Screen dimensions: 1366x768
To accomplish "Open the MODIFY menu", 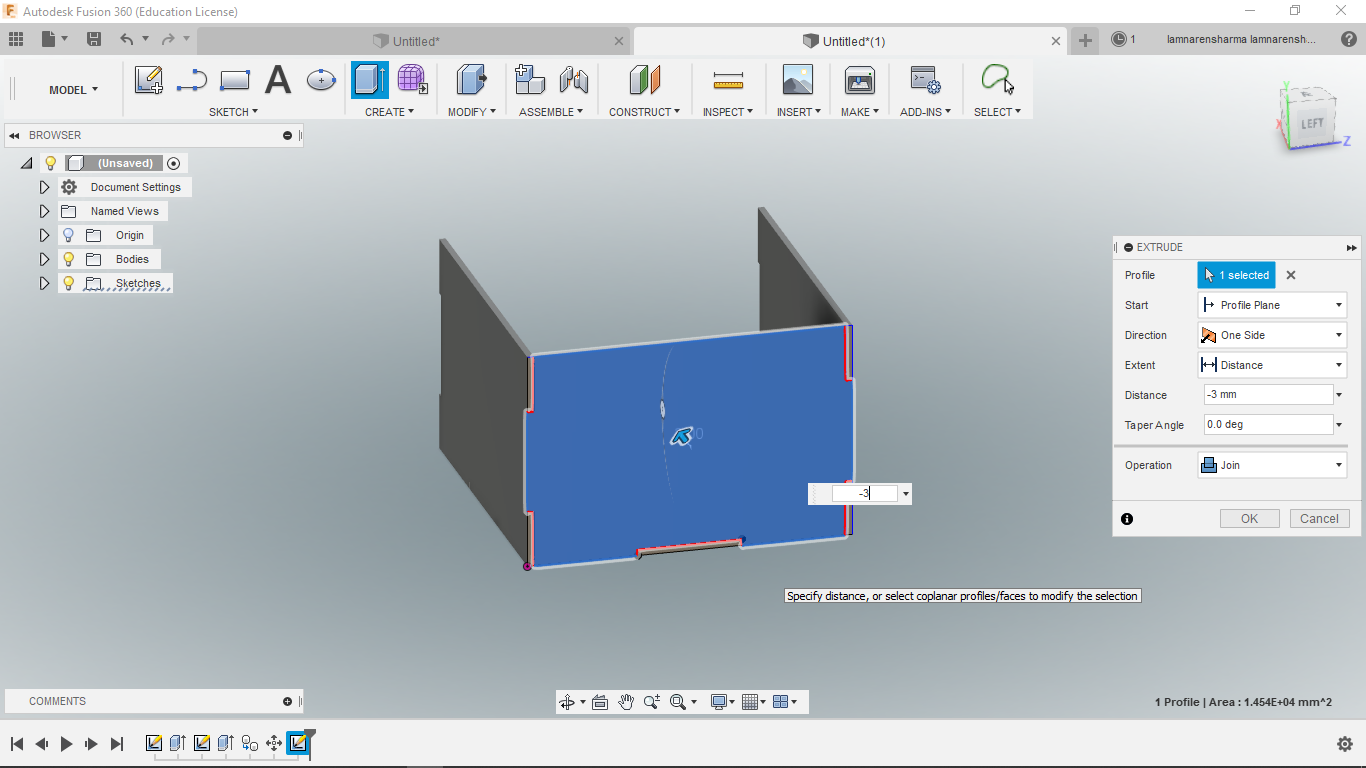I will pos(471,112).
